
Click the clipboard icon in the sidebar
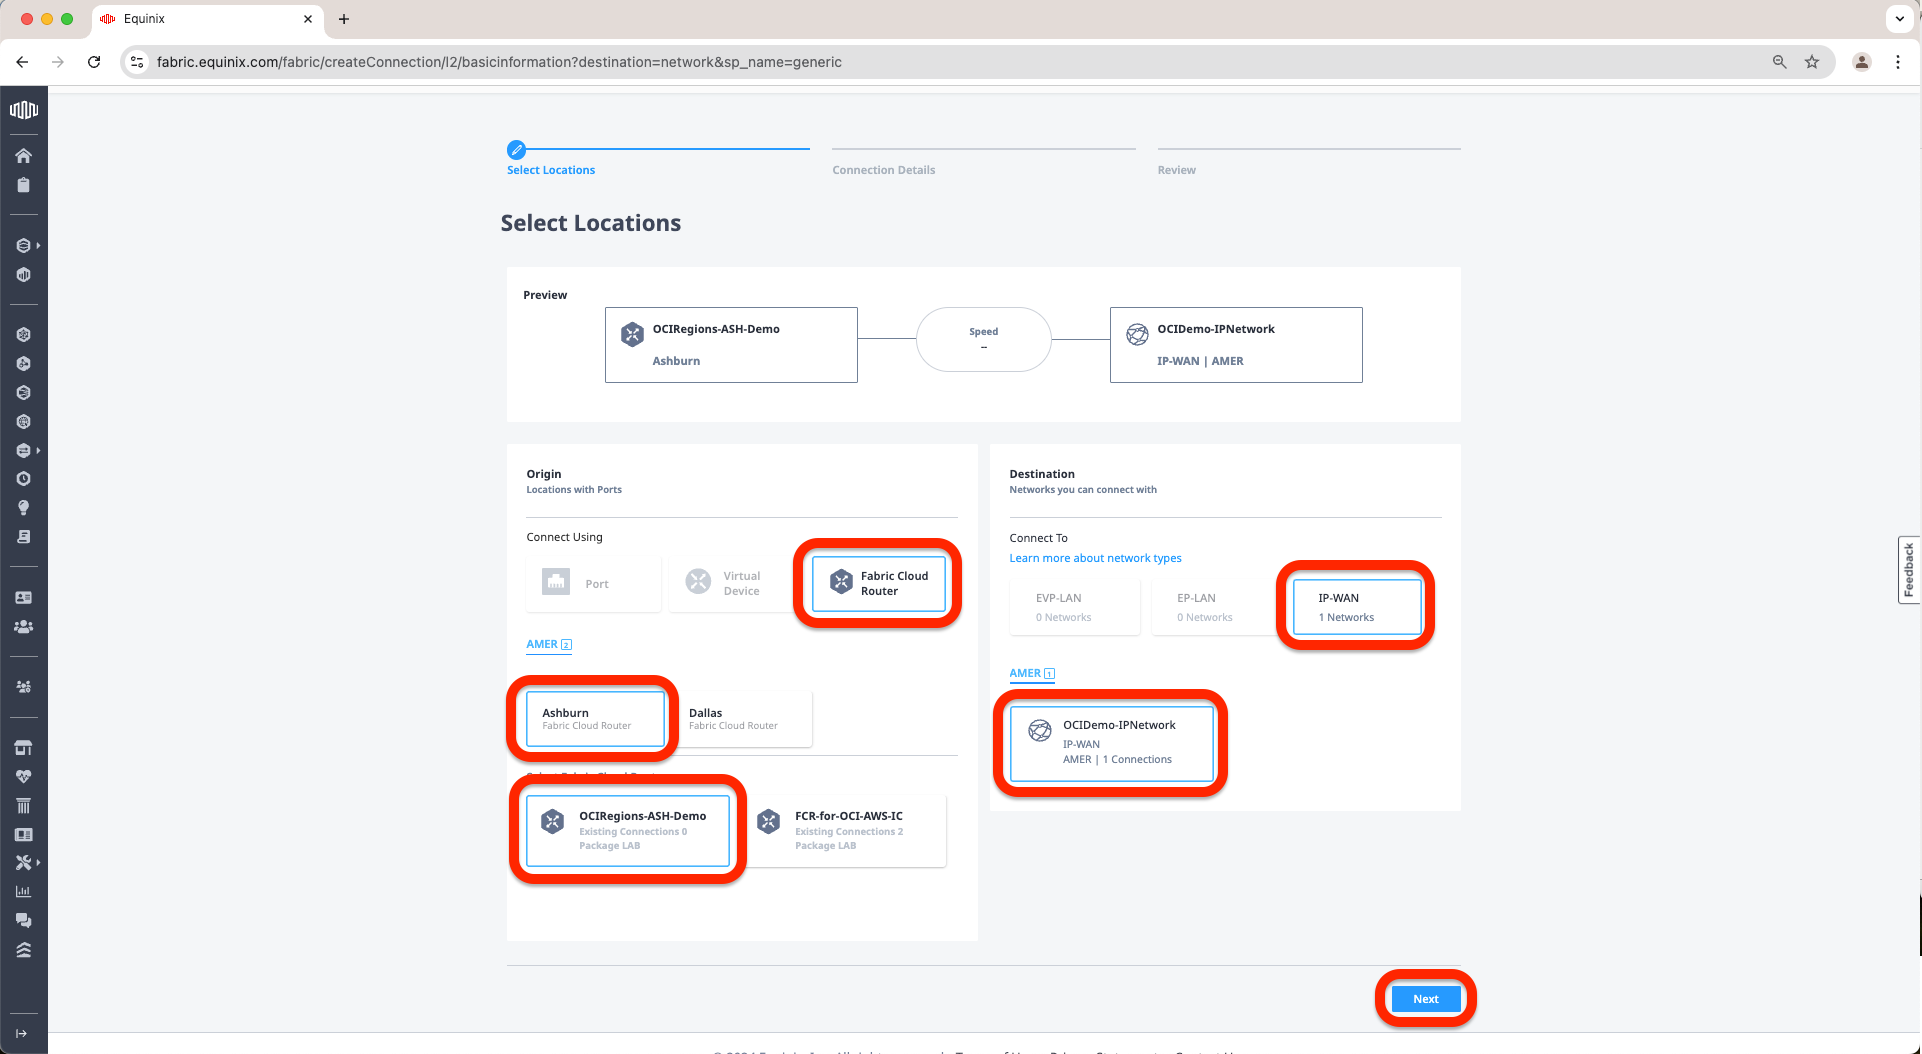[23, 185]
